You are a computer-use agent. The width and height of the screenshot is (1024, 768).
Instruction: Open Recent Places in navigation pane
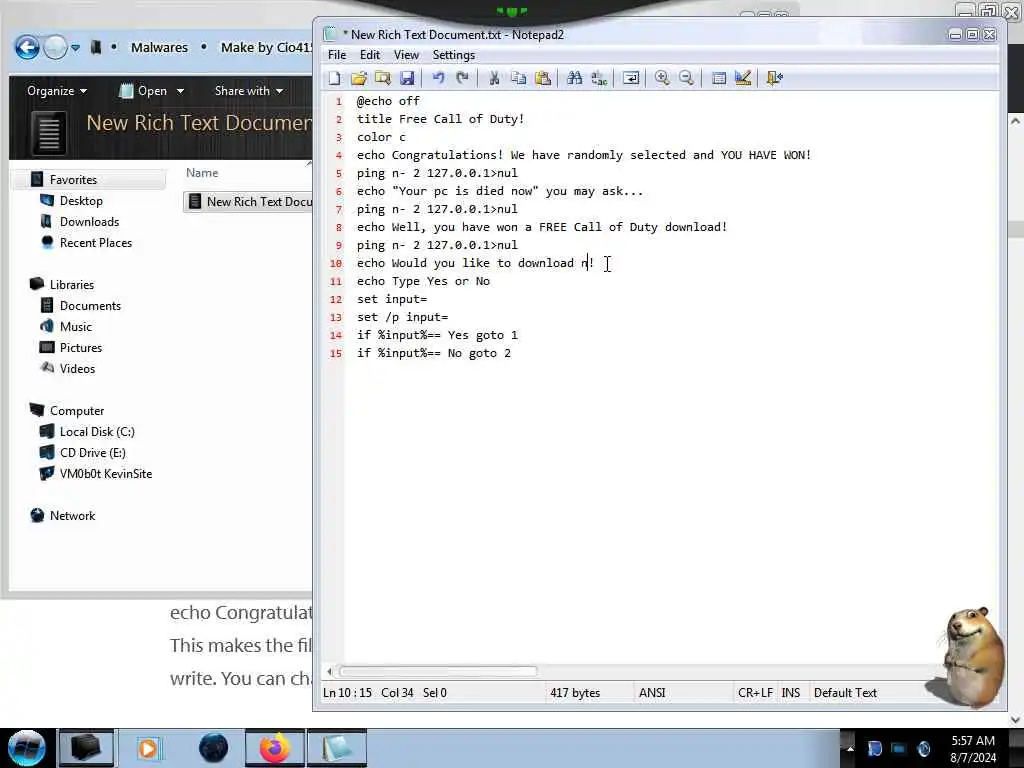(x=95, y=242)
